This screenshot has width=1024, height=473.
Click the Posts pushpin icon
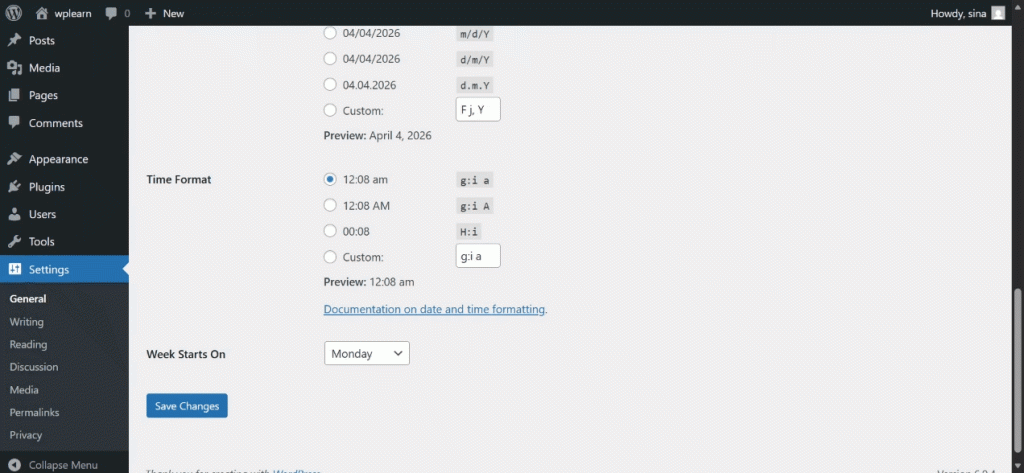14,41
